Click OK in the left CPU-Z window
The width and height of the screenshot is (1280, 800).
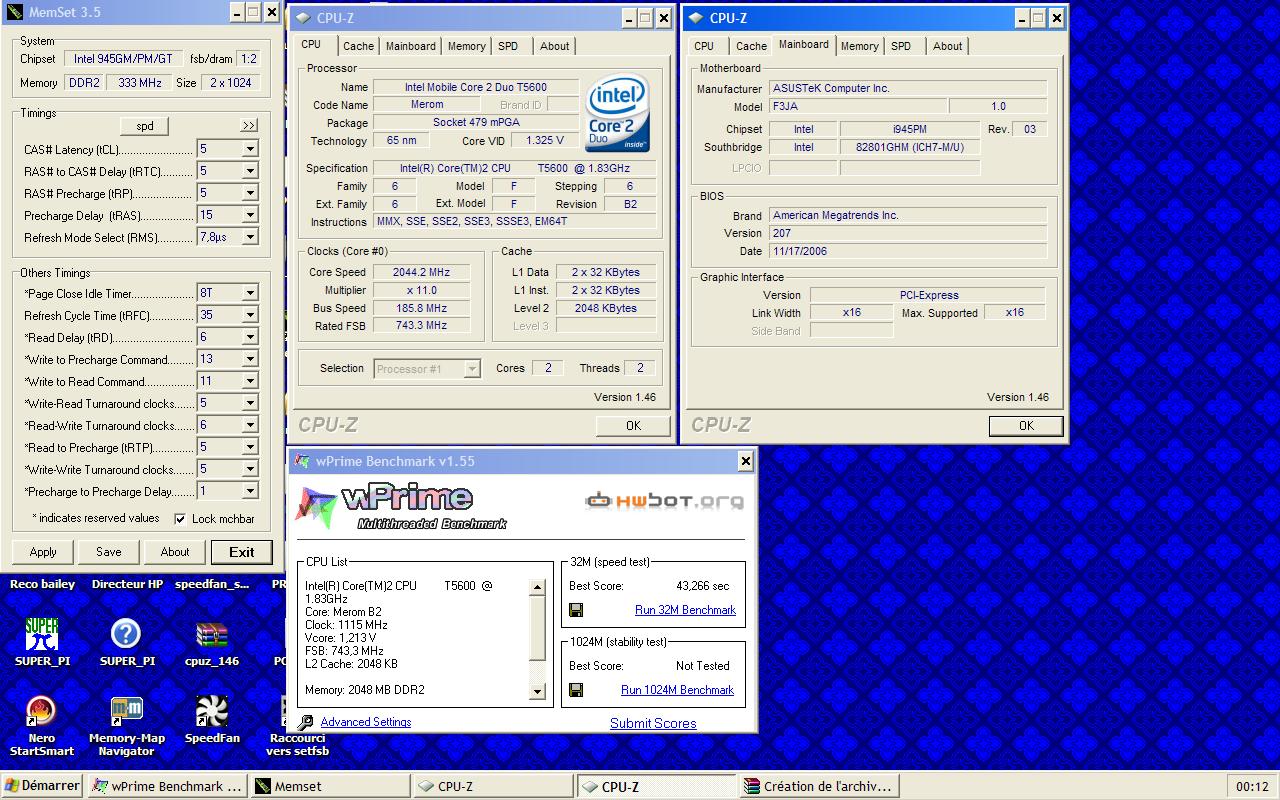pyautogui.click(x=633, y=426)
